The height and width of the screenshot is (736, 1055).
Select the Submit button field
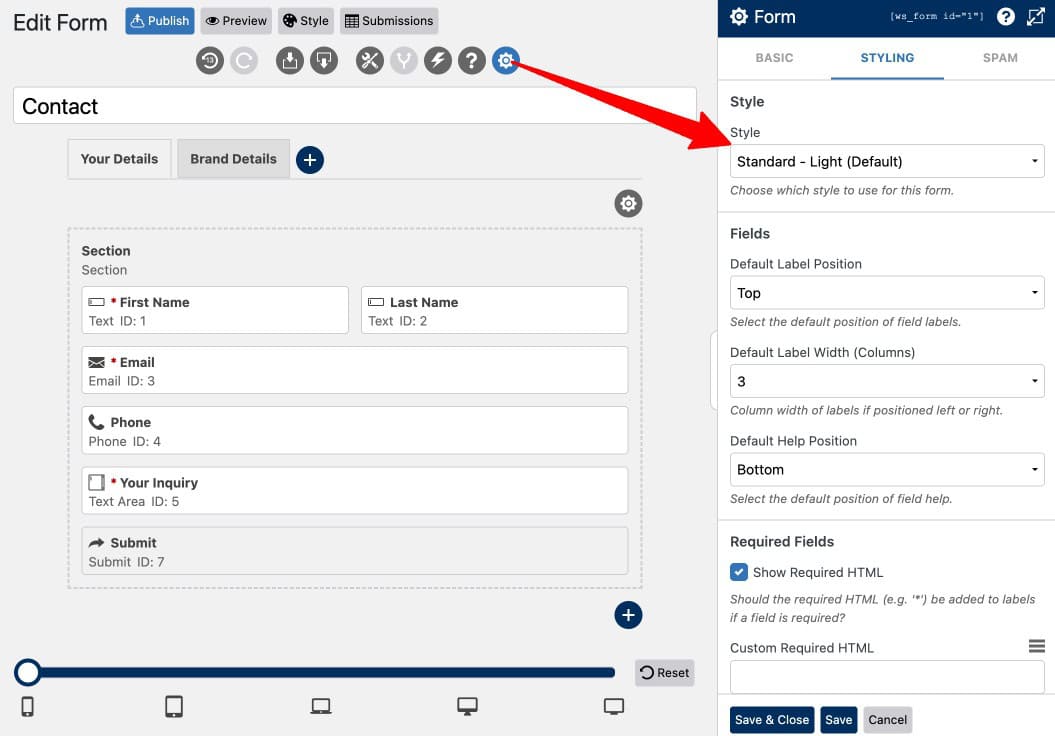click(355, 551)
